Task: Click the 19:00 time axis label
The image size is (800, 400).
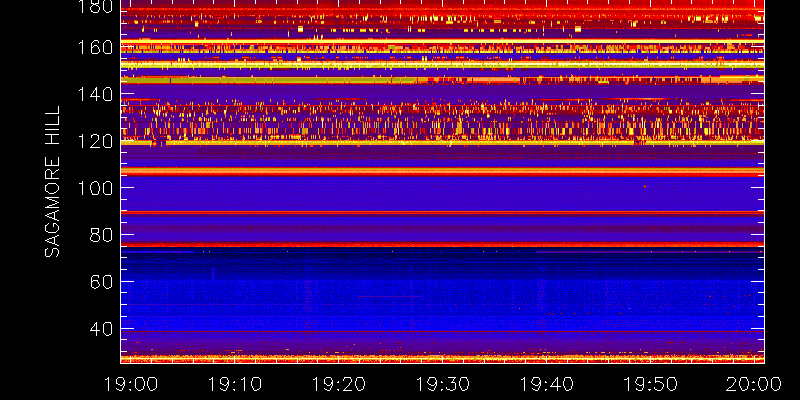Action: point(131,384)
